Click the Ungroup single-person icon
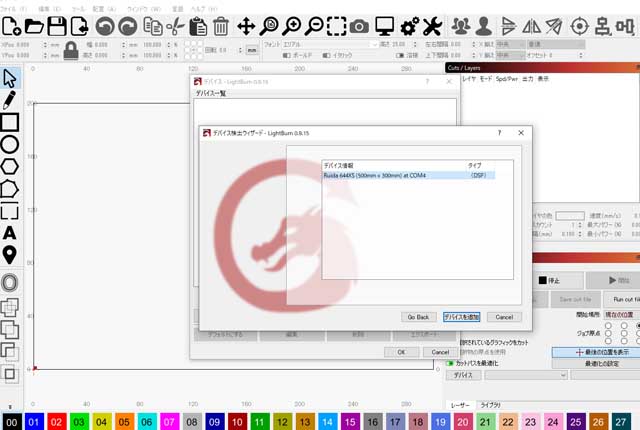The height and width of the screenshot is (430, 640). point(484,27)
